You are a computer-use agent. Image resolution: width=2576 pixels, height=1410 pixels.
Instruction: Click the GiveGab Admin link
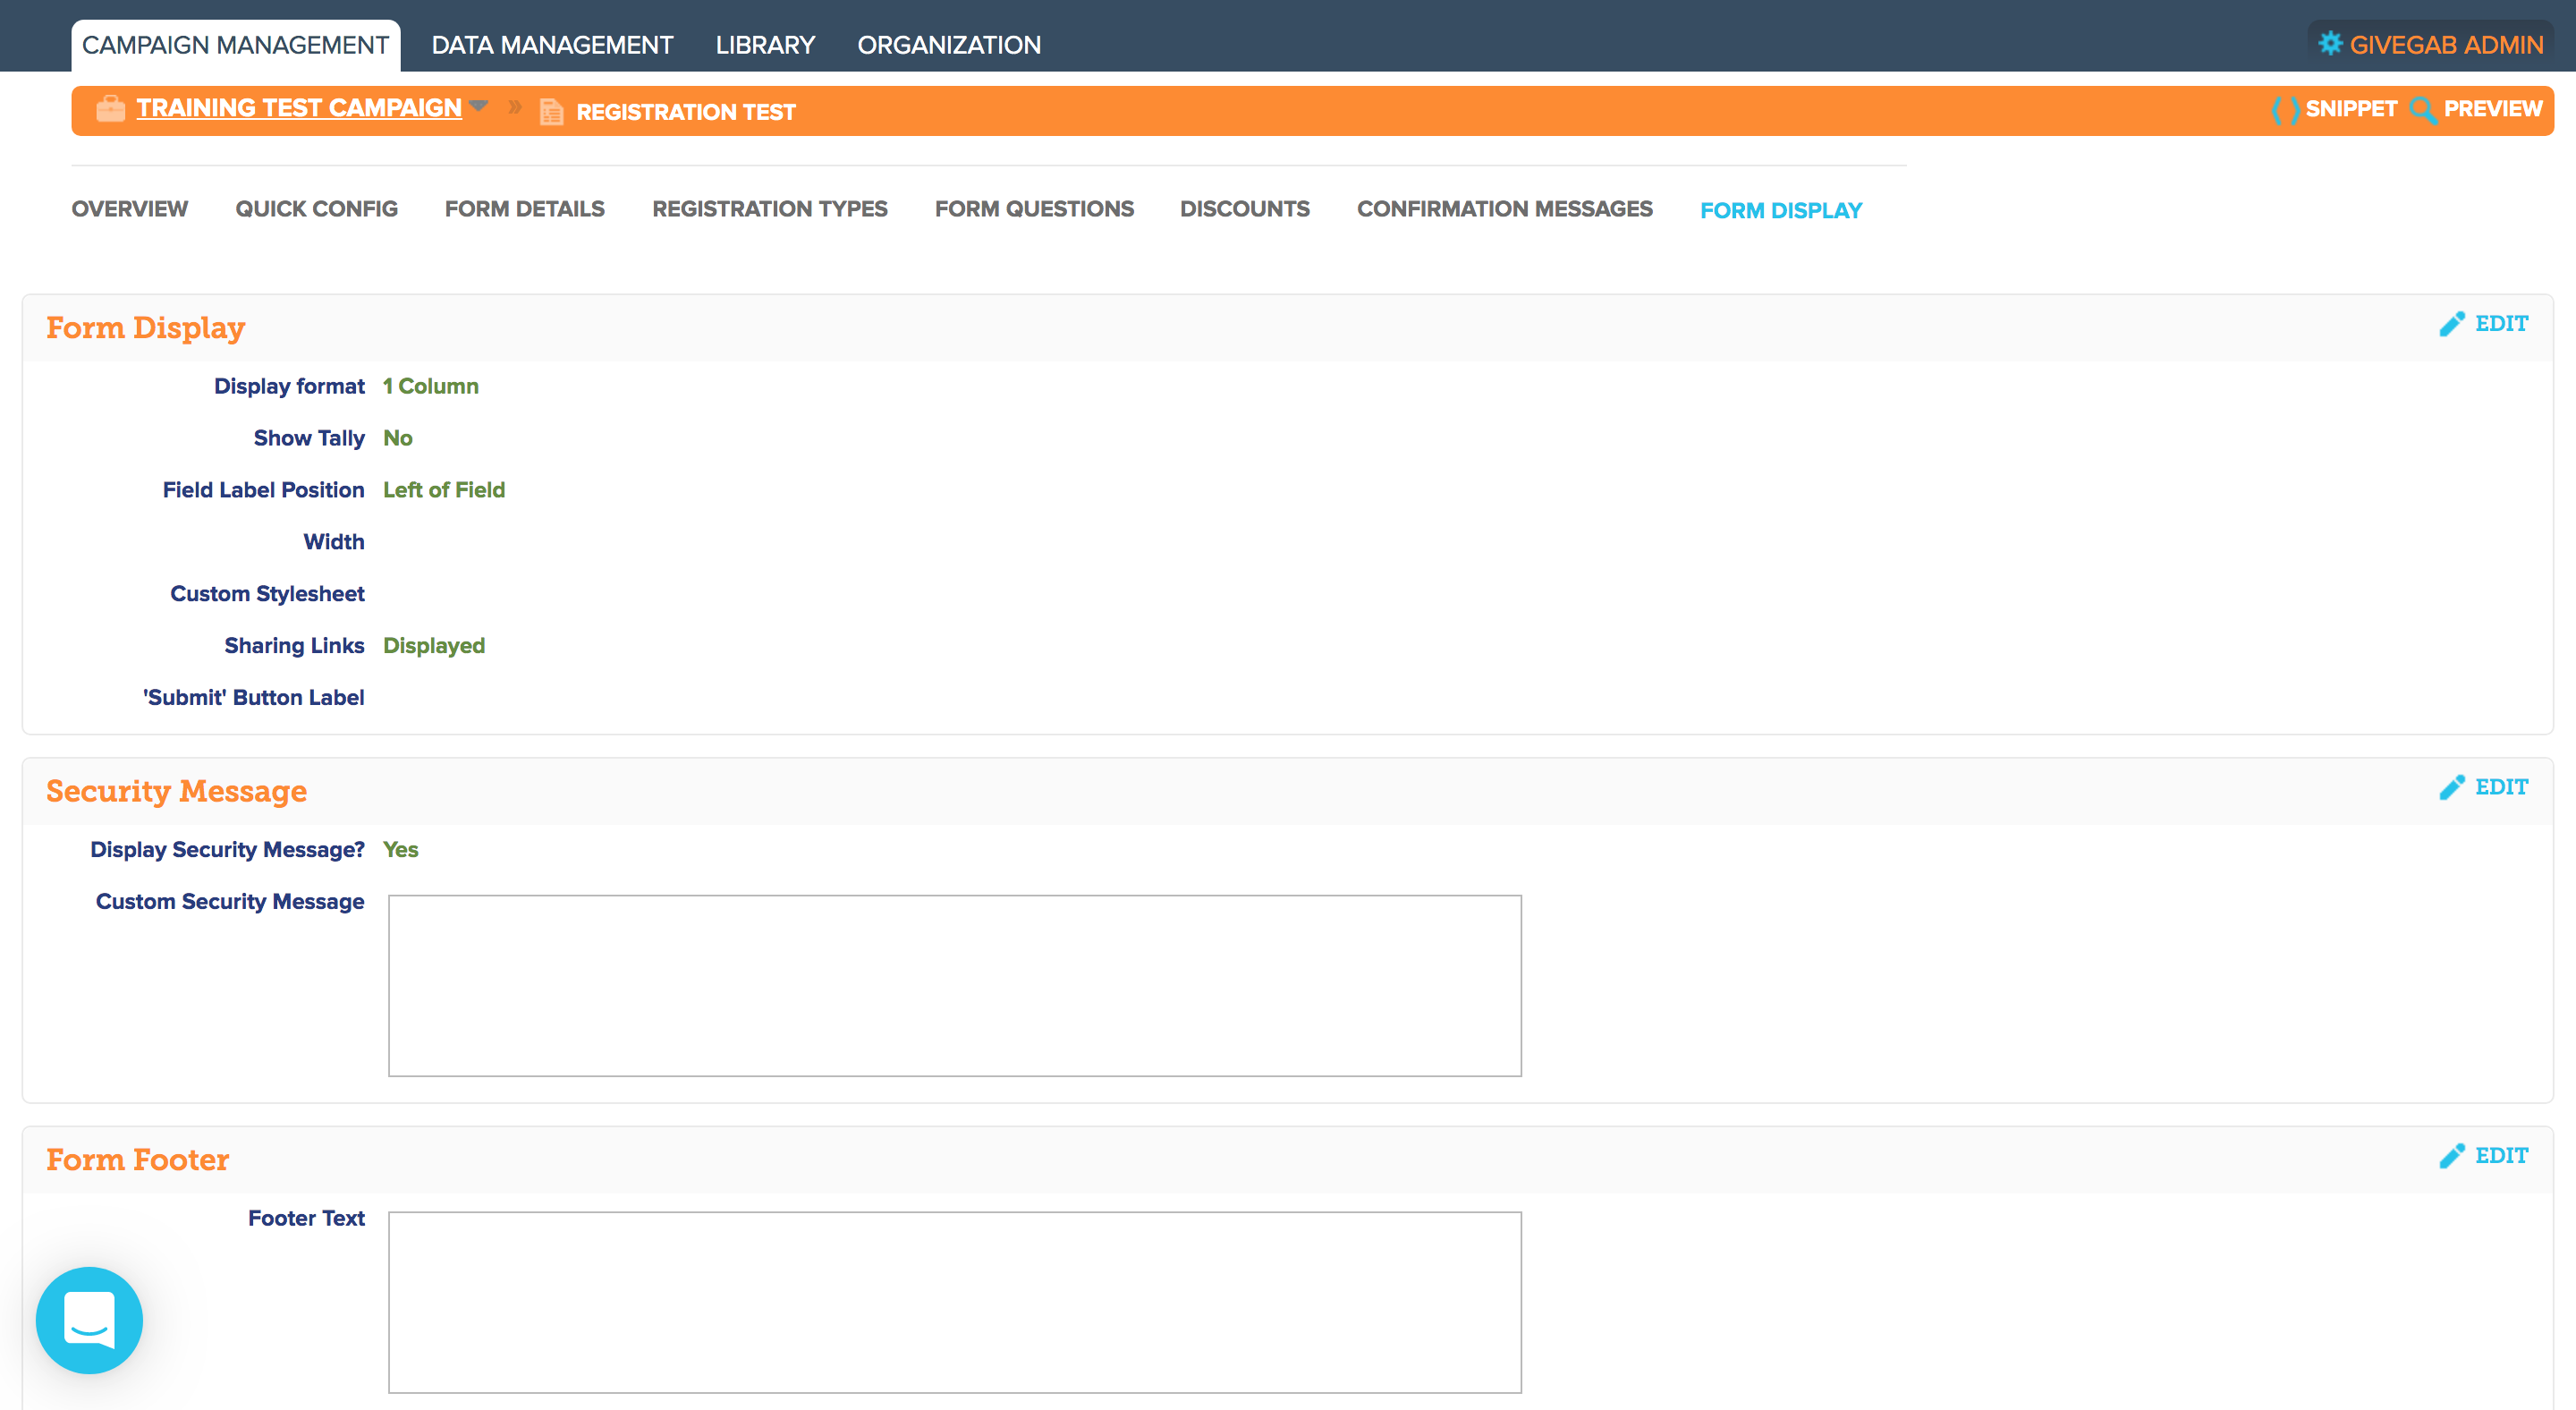pos(2445,45)
